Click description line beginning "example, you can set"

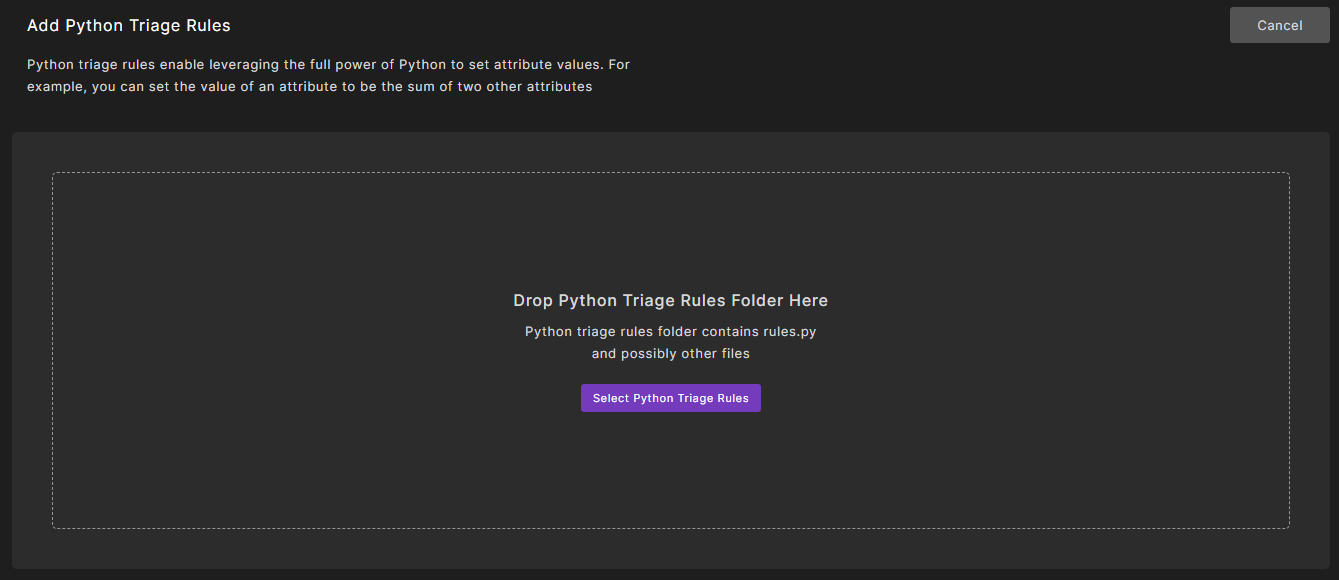(309, 86)
